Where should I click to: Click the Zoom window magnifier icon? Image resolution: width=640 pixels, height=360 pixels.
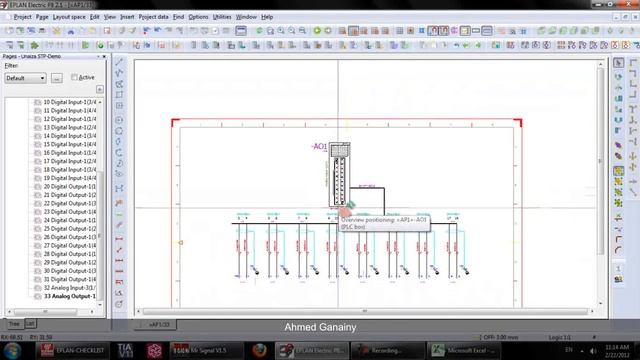[x=270, y=31]
